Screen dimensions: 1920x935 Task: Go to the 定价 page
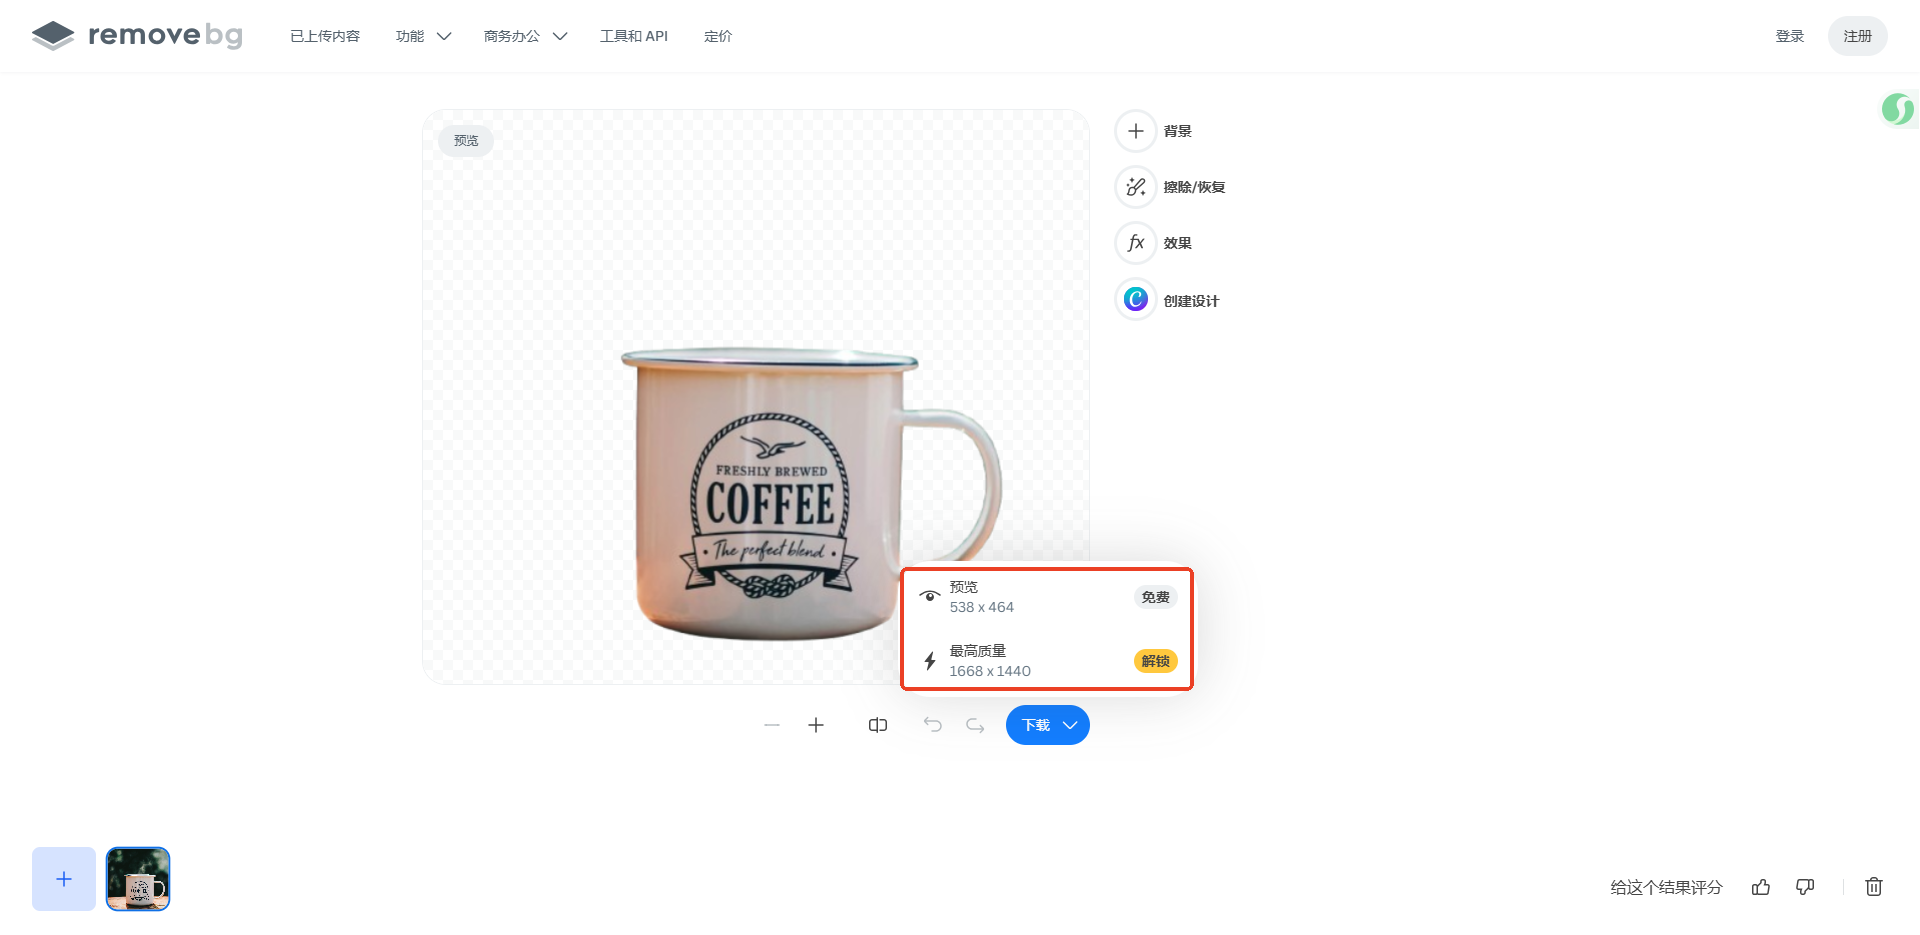coord(718,36)
